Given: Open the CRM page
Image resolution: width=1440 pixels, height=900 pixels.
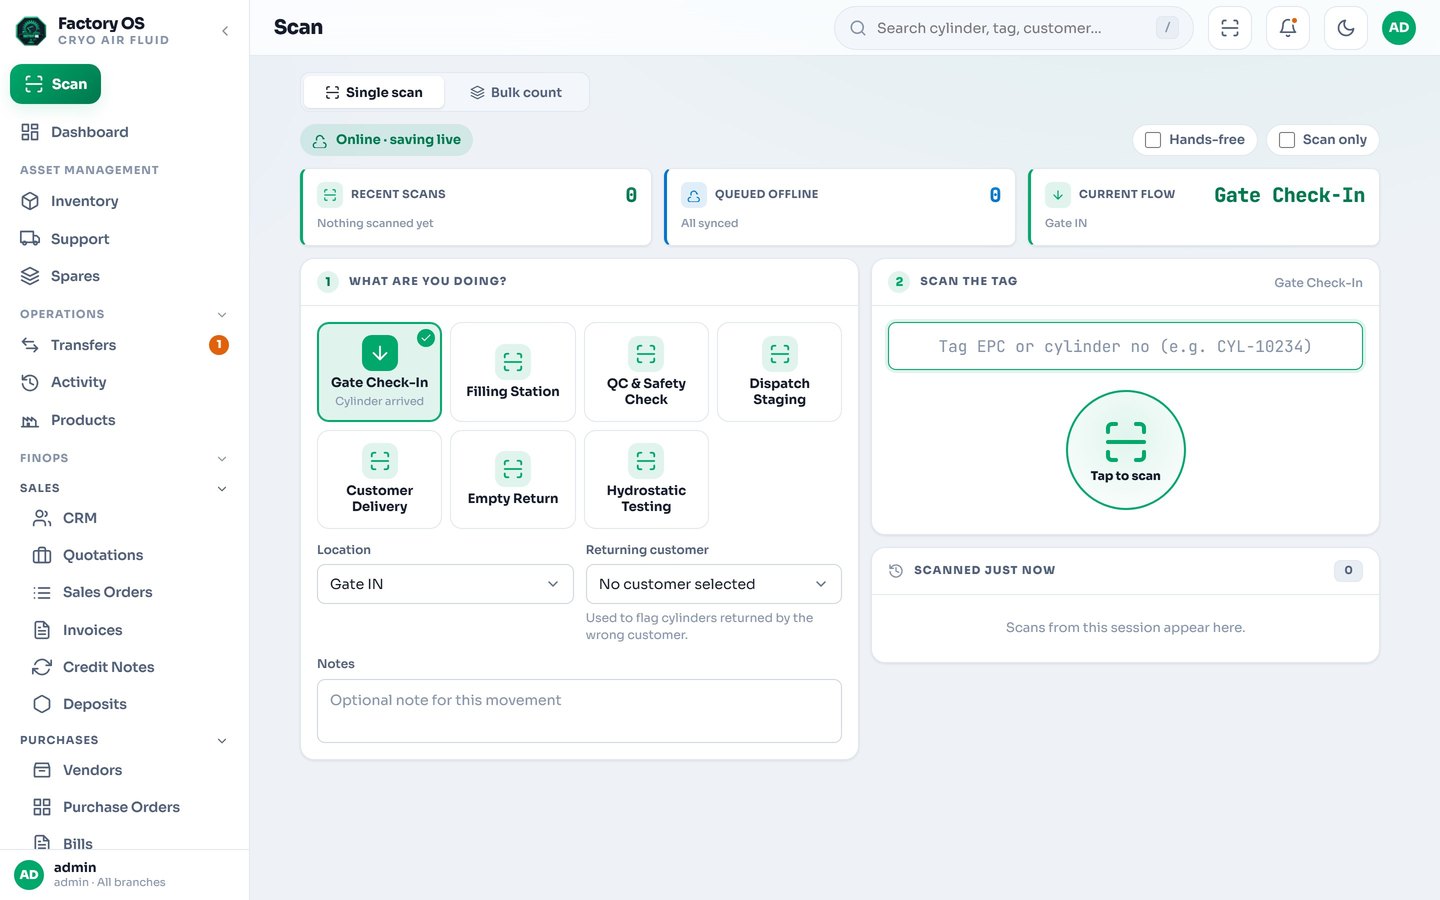Looking at the screenshot, I should [x=130, y=518].
